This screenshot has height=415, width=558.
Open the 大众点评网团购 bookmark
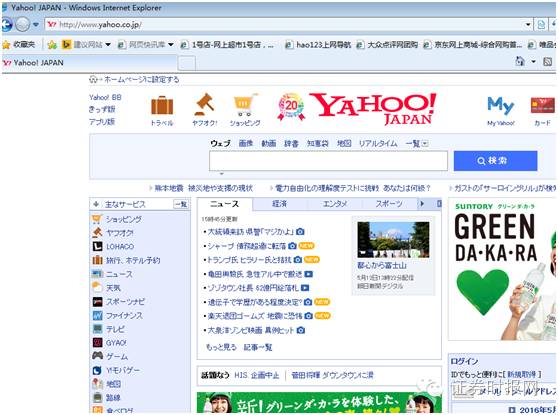coord(388,44)
